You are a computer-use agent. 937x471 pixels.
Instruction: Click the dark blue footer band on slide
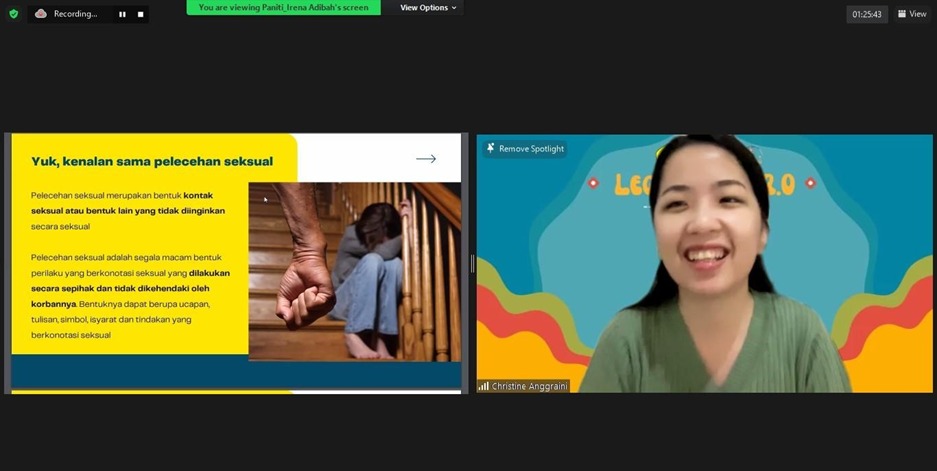[x=236, y=371]
